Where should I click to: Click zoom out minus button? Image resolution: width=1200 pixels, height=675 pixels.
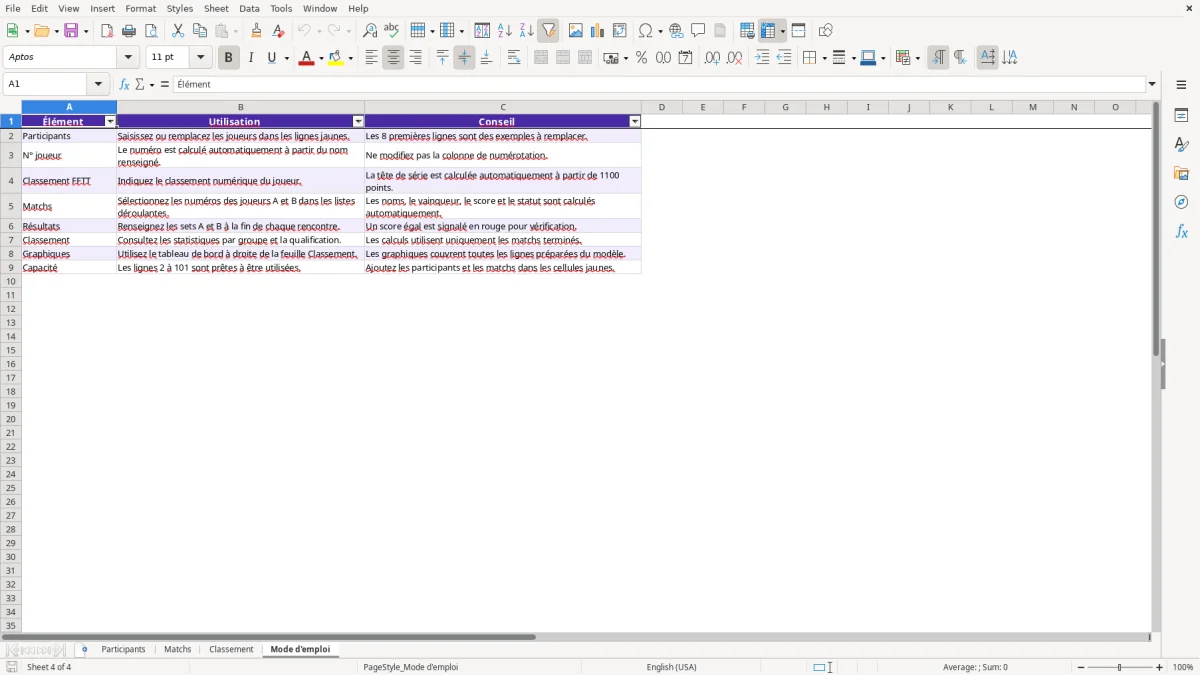pos(1081,667)
